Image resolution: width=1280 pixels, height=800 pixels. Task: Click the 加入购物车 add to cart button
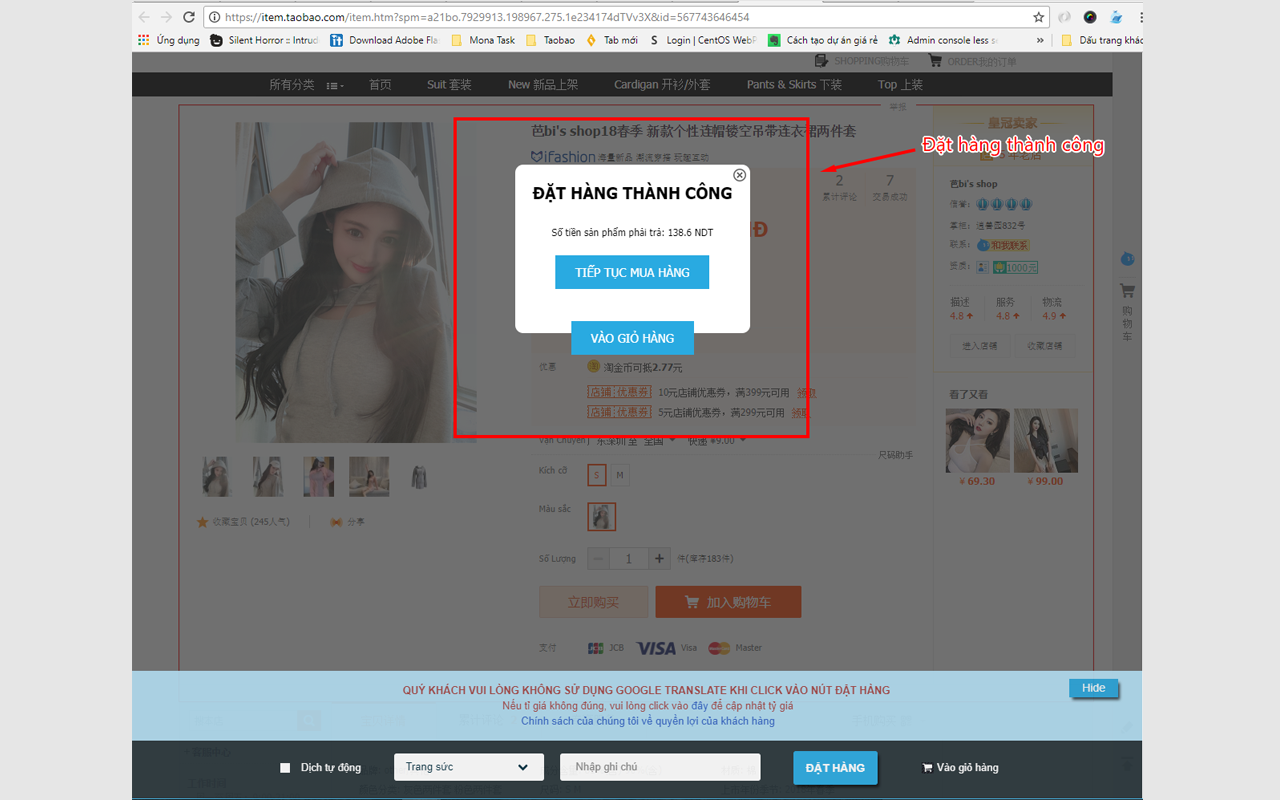[728, 602]
